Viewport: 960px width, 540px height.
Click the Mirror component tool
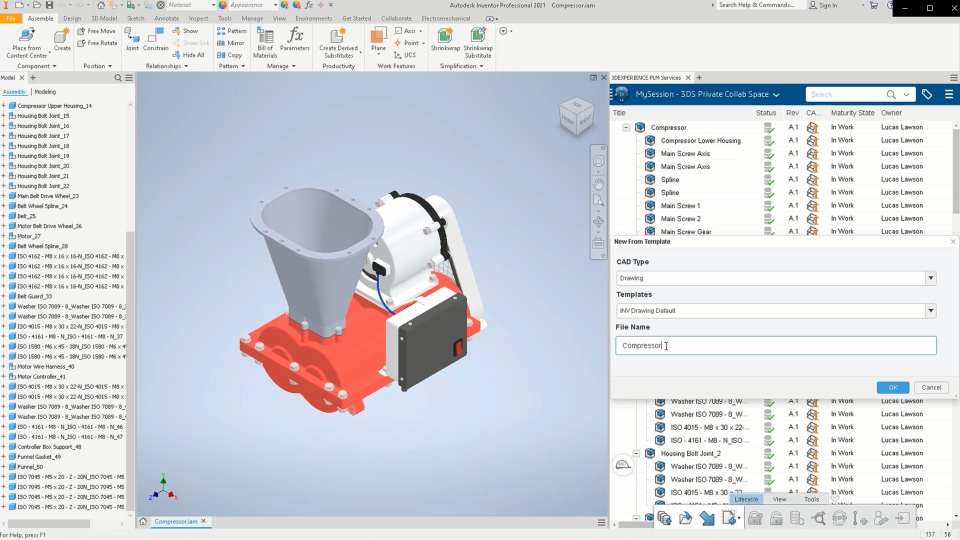(x=231, y=43)
